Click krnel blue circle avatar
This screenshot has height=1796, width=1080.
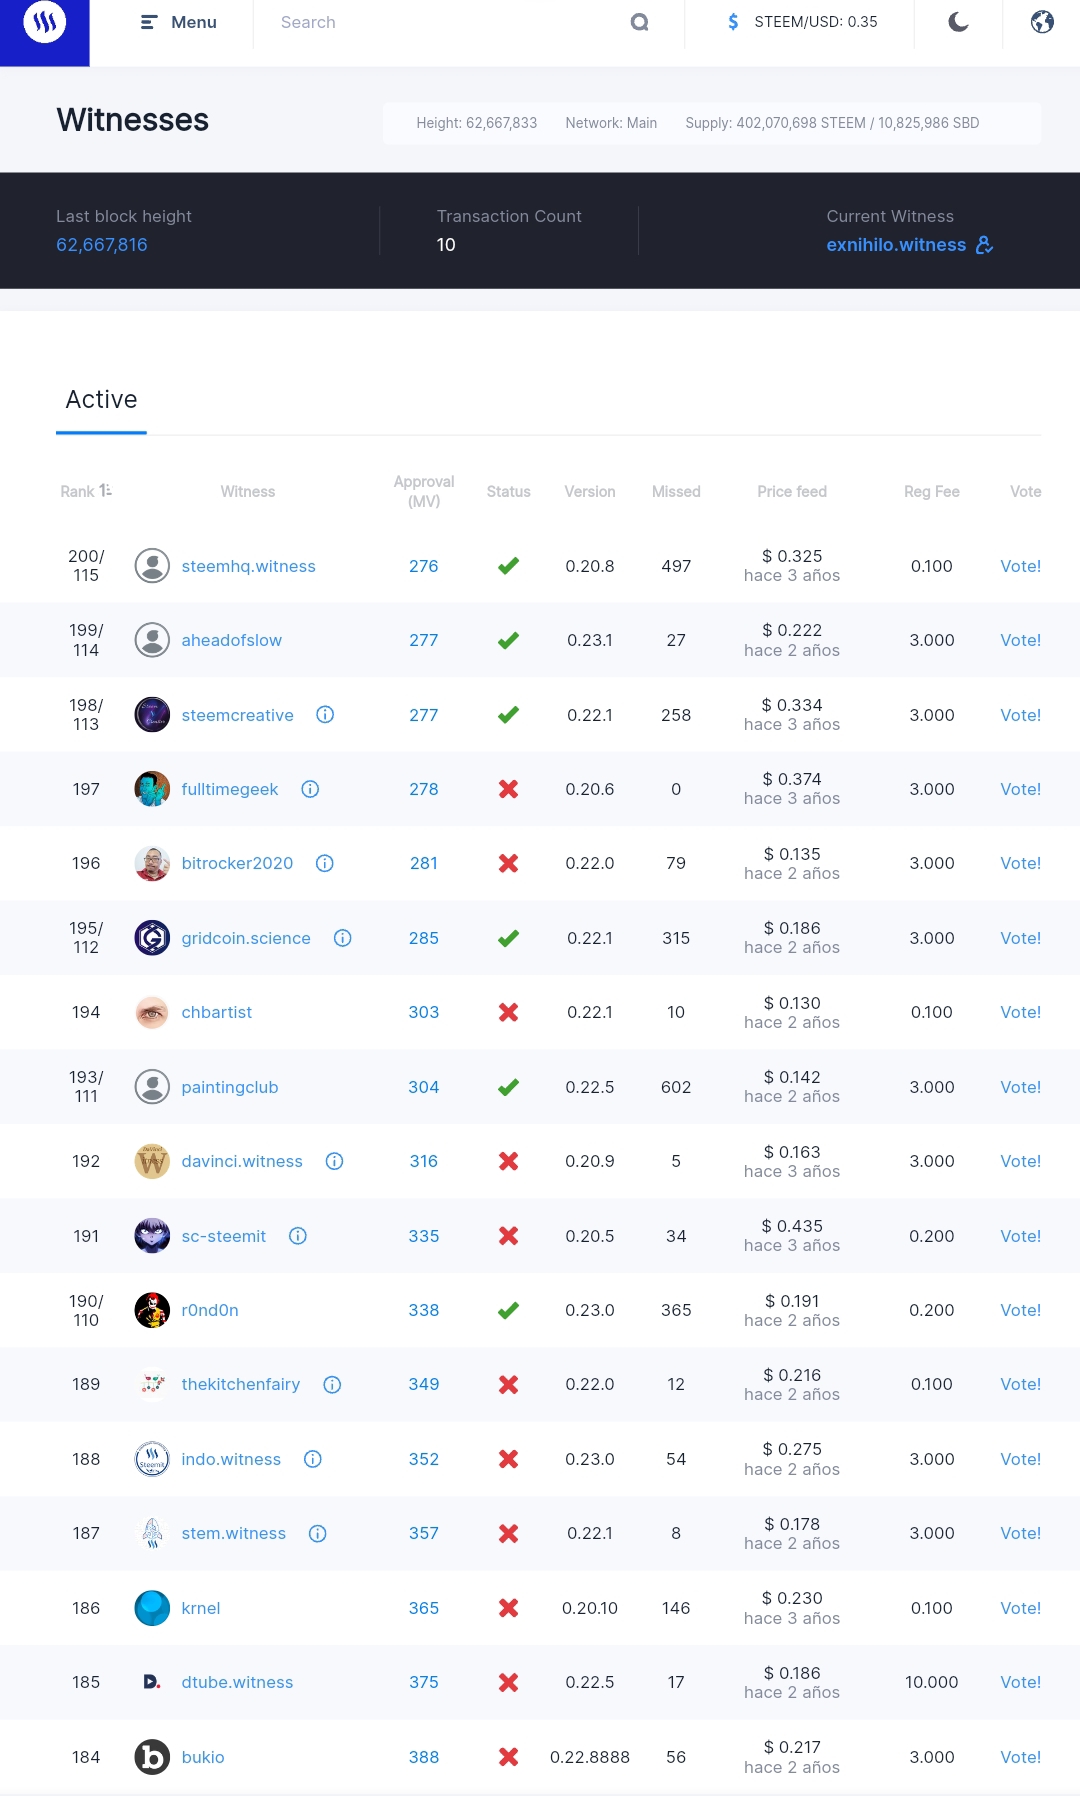tap(152, 1608)
